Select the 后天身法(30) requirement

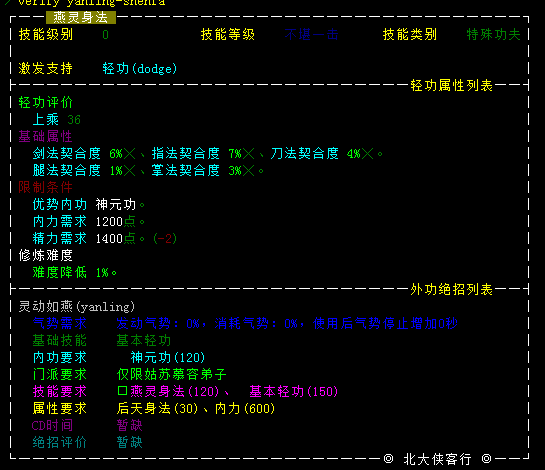click(x=157, y=409)
